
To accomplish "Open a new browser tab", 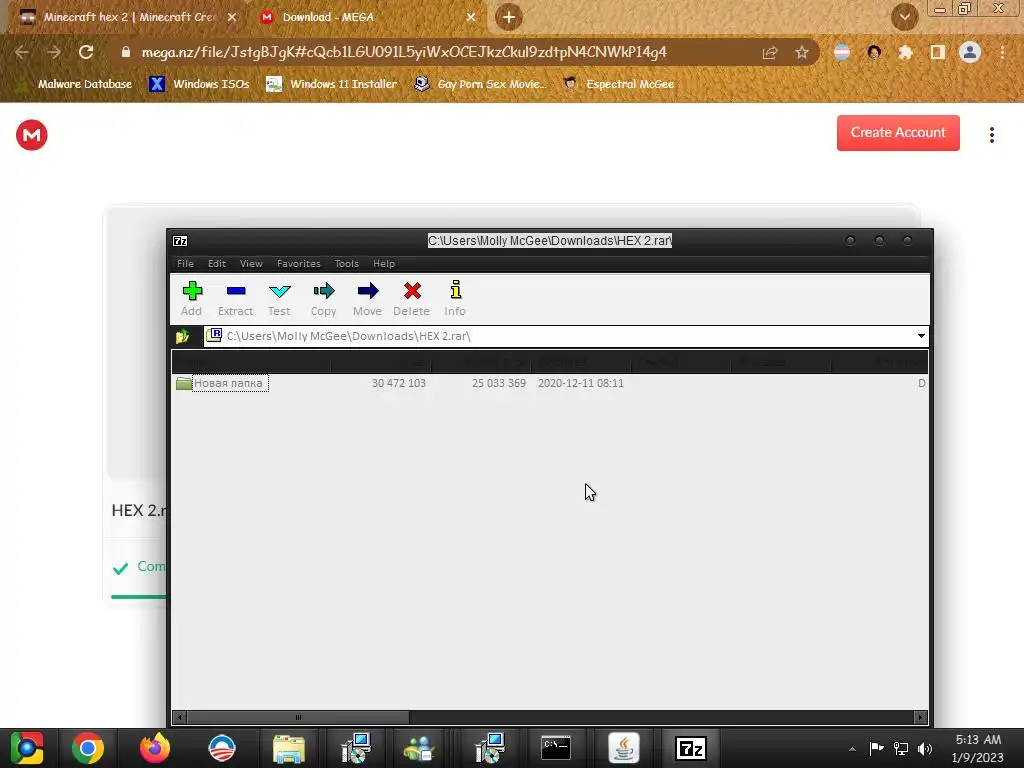I will pyautogui.click(x=509, y=17).
